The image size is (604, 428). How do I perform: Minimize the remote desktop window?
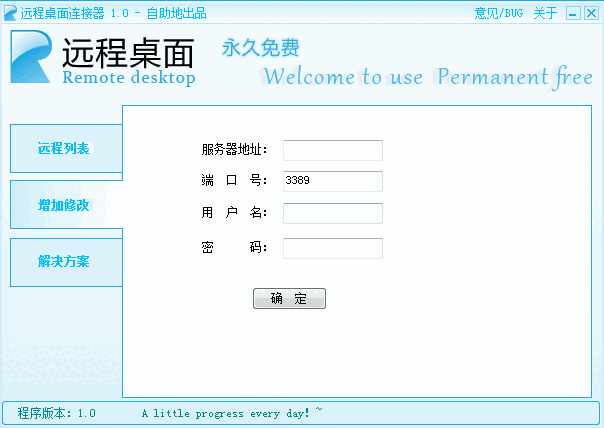(573, 13)
